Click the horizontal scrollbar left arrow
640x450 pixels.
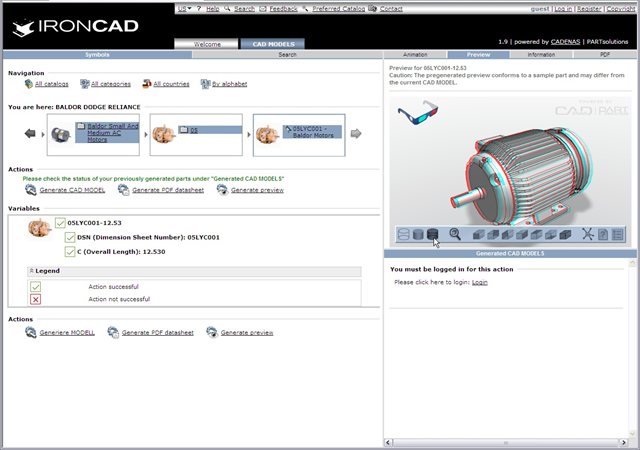(389, 443)
